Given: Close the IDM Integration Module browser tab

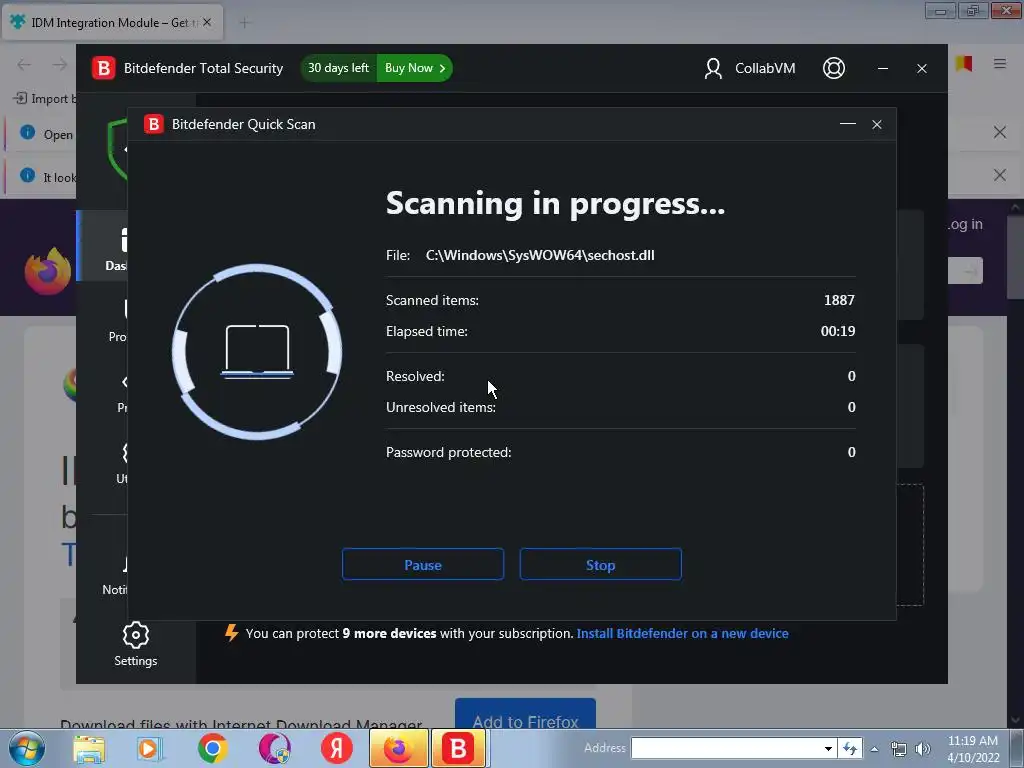Looking at the screenshot, I should coord(207,22).
